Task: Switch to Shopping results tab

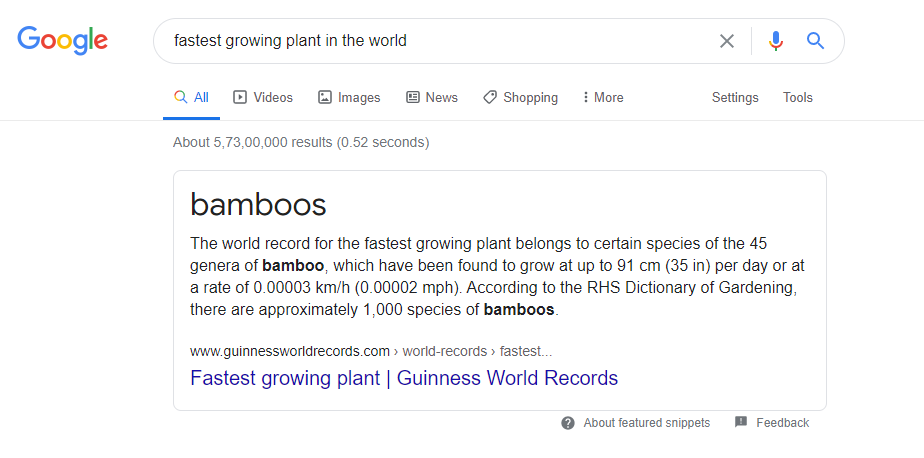Action: (x=520, y=98)
